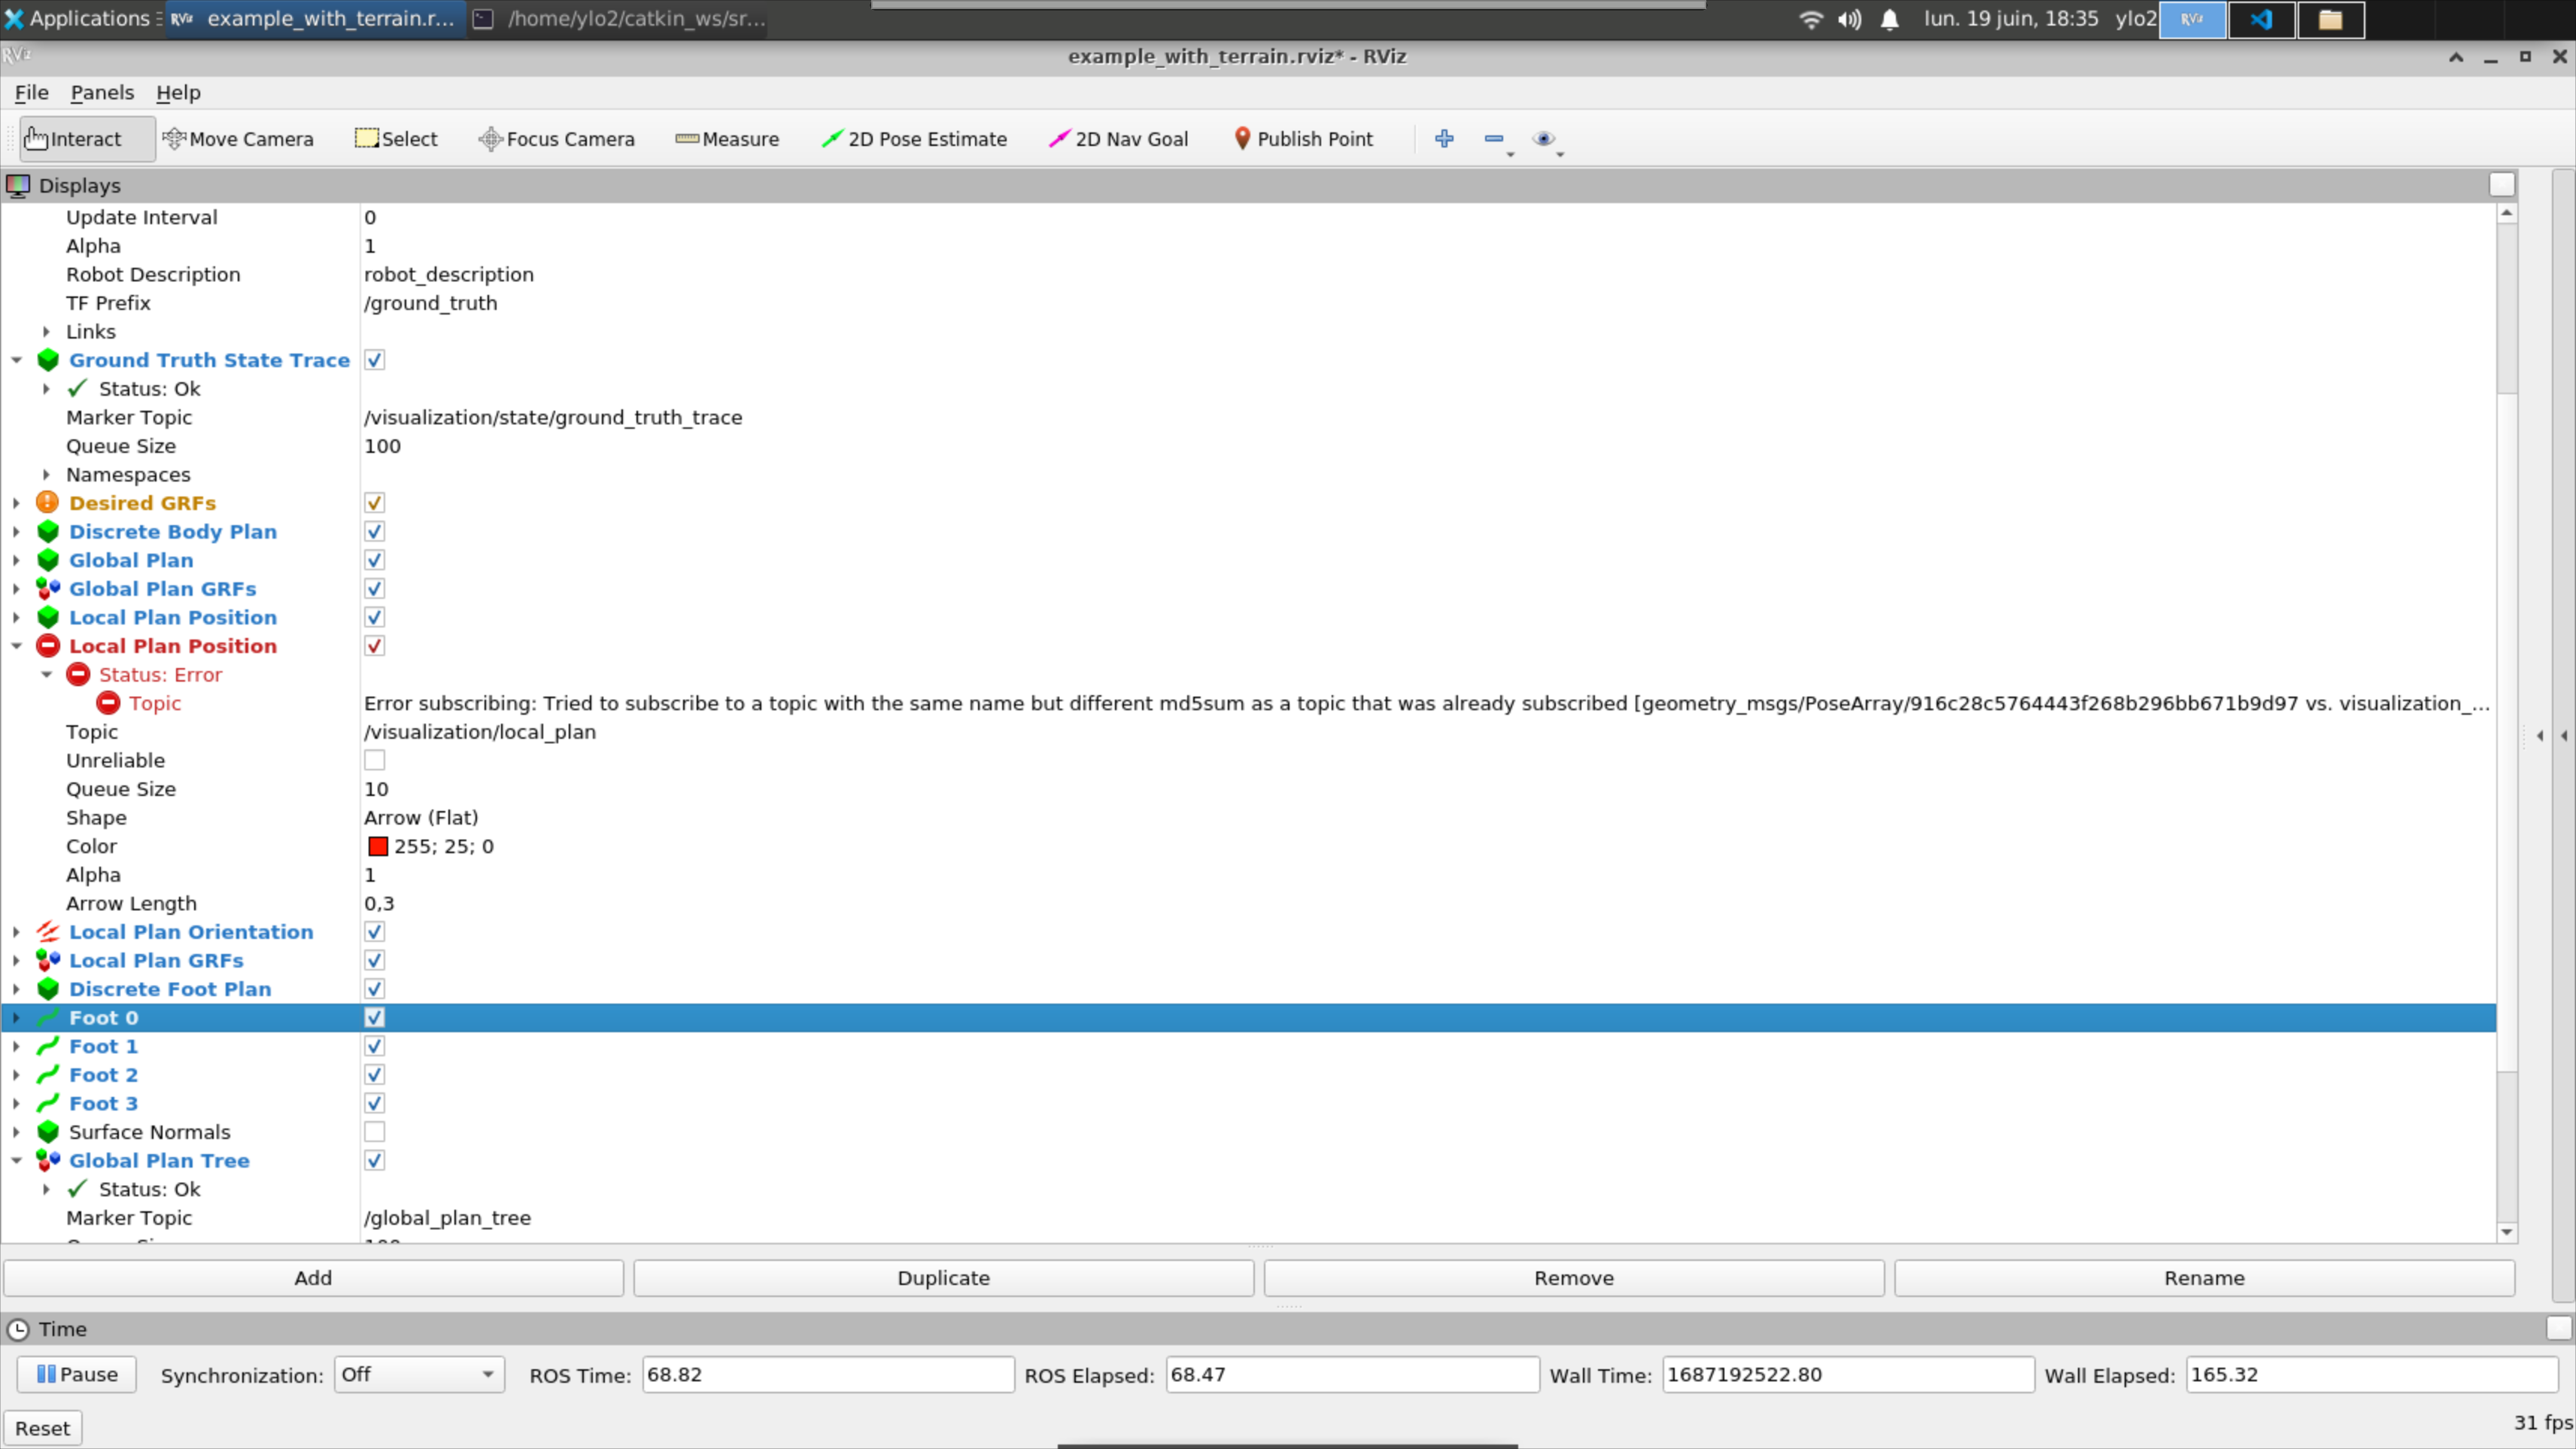
Task: Click the Add display button
Action: (313, 1277)
